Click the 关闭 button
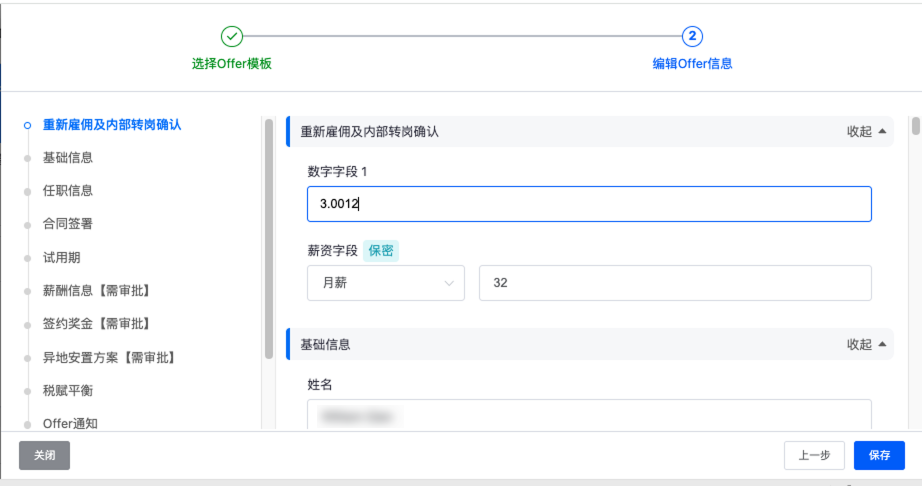922x486 pixels. pos(44,455)
